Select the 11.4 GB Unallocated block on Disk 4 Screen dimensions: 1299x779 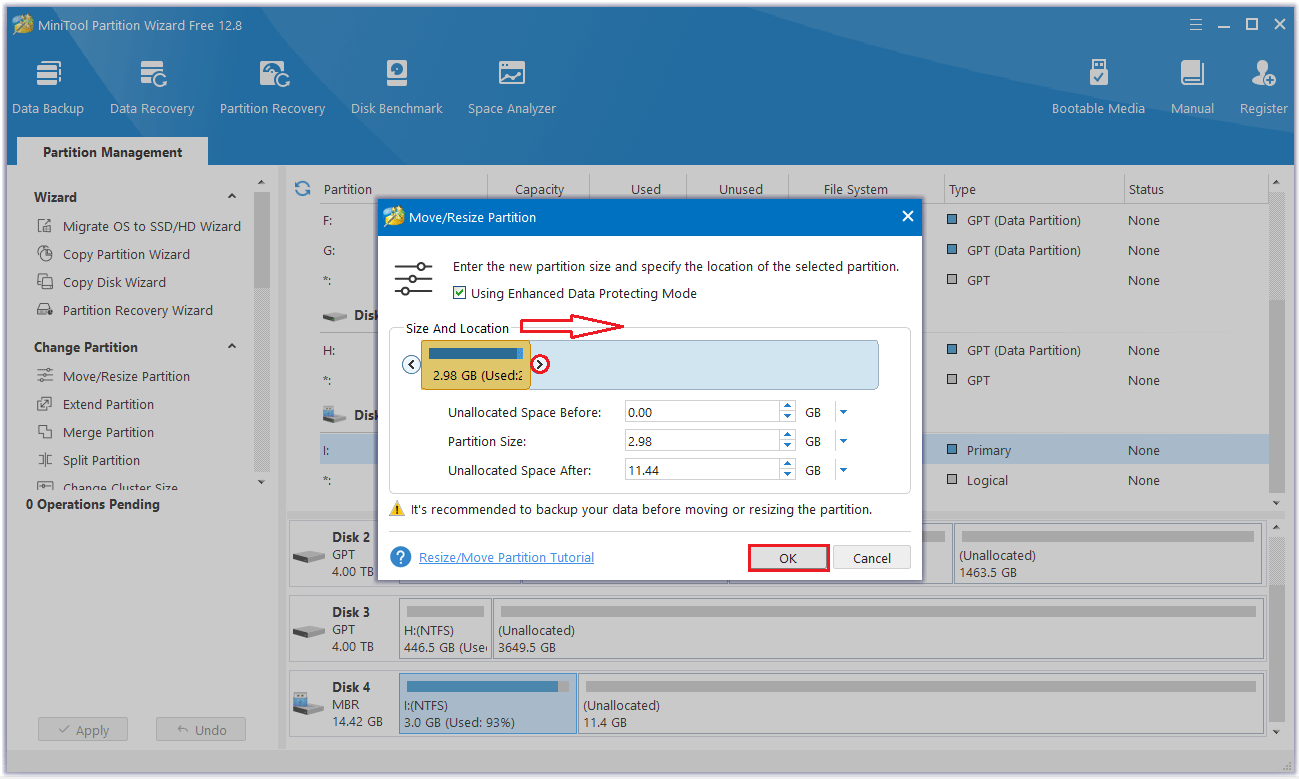(920, 704)
